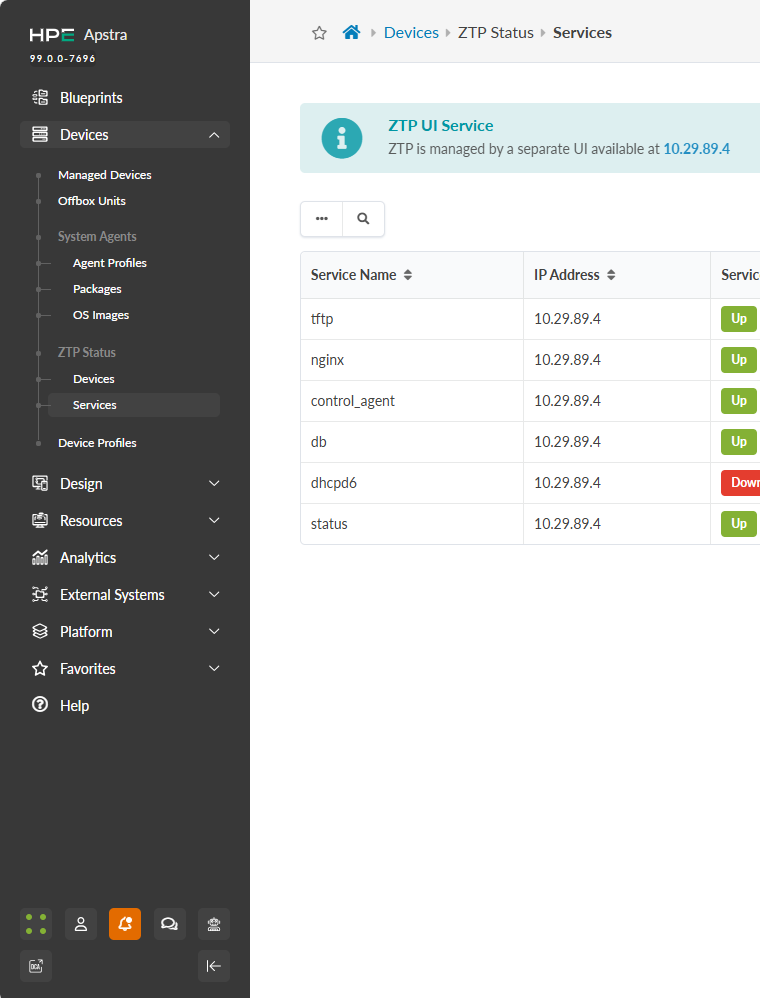Screen dimensions: 760x998
Task: Open the robot assistant icon
Action: click(x=214, y=924)
